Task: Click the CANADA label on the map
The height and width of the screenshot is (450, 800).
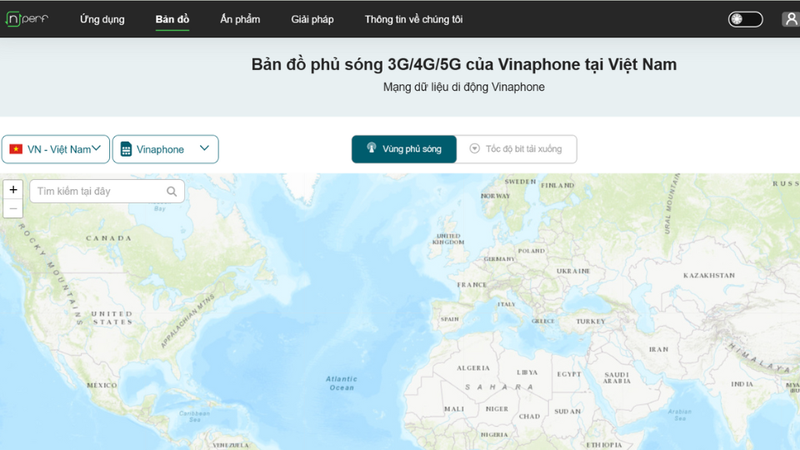Action: tap(109, 238)
